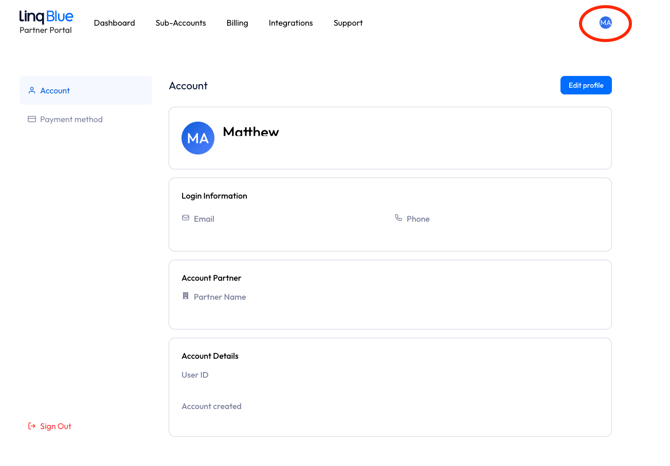670x466 pixels.
Task: Click the phone handset icon
Action: pyautogui.click(x=398, y=218)
